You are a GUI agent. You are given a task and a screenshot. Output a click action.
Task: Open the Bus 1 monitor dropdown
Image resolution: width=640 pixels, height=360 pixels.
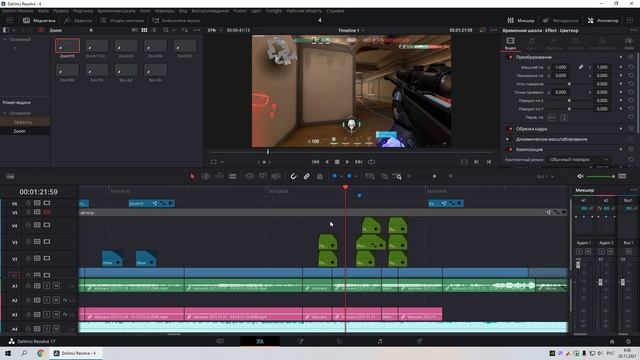545,176
